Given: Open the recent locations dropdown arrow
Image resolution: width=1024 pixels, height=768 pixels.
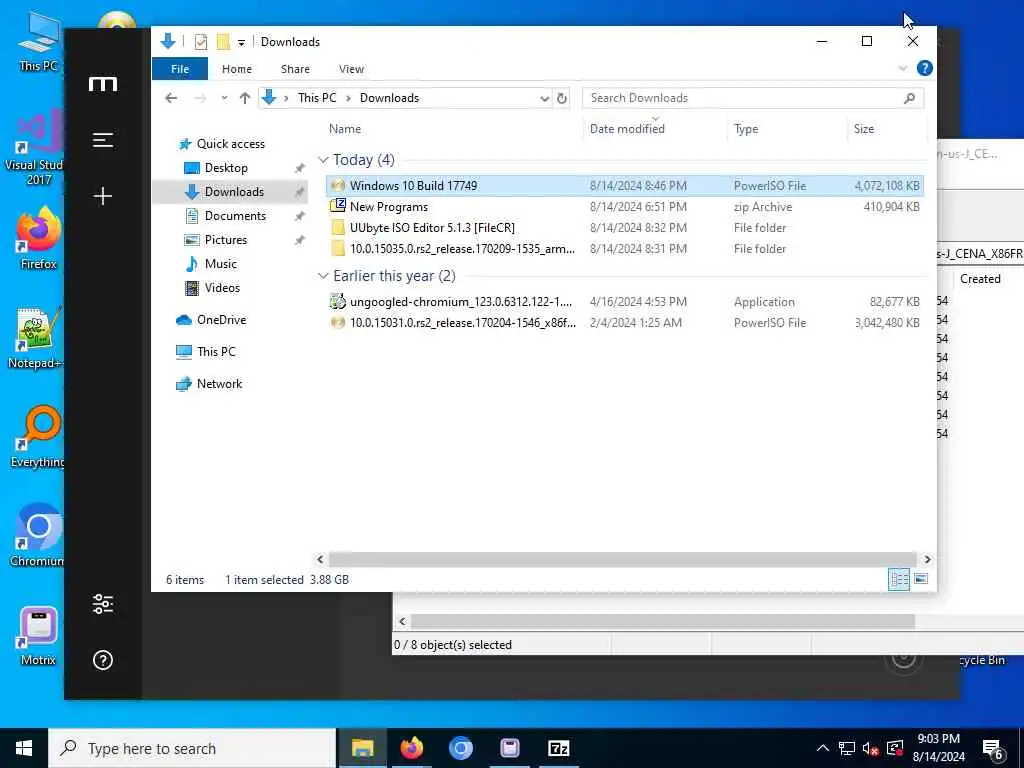Looking at the screenshot, I should (x=224, y=98).
